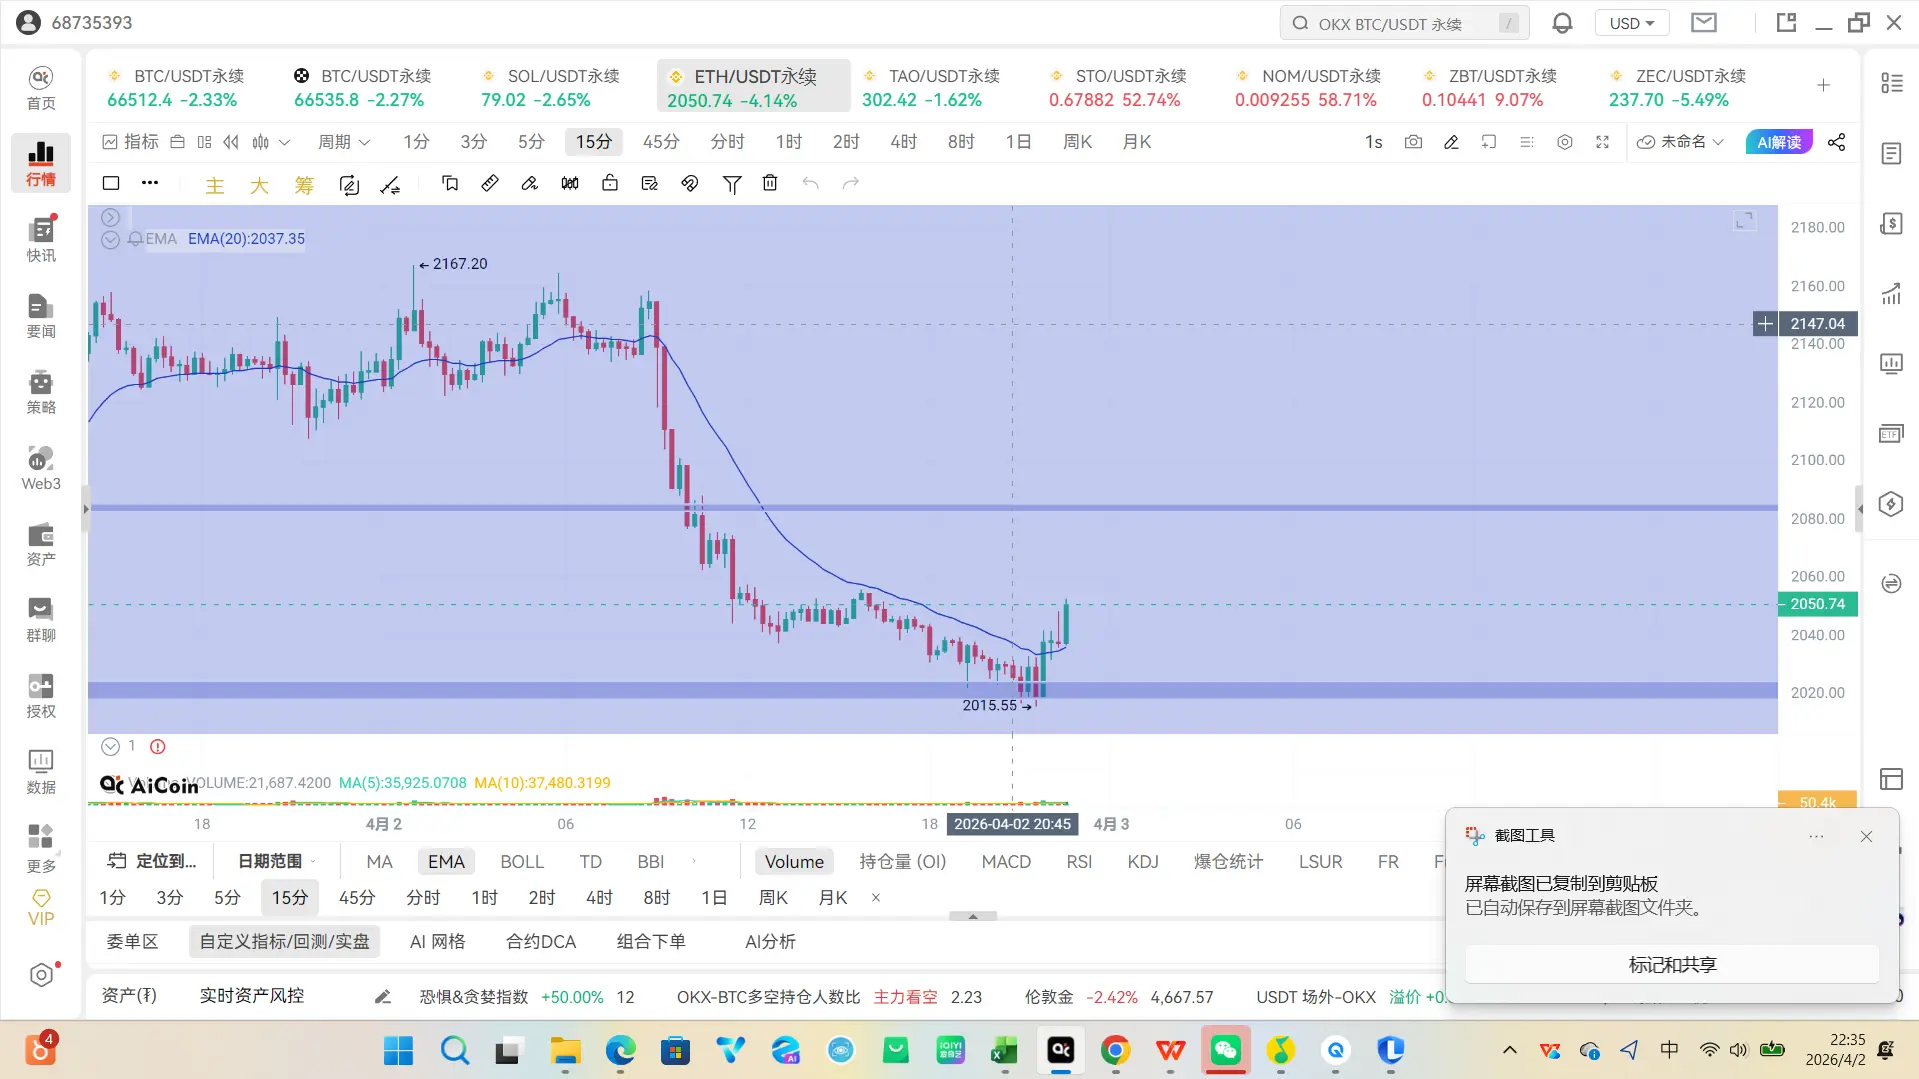Click the chart replay rewind icon
The height and width of the screenshot is (1079, 1919).
pyautogui.click(x=231, y=142)
